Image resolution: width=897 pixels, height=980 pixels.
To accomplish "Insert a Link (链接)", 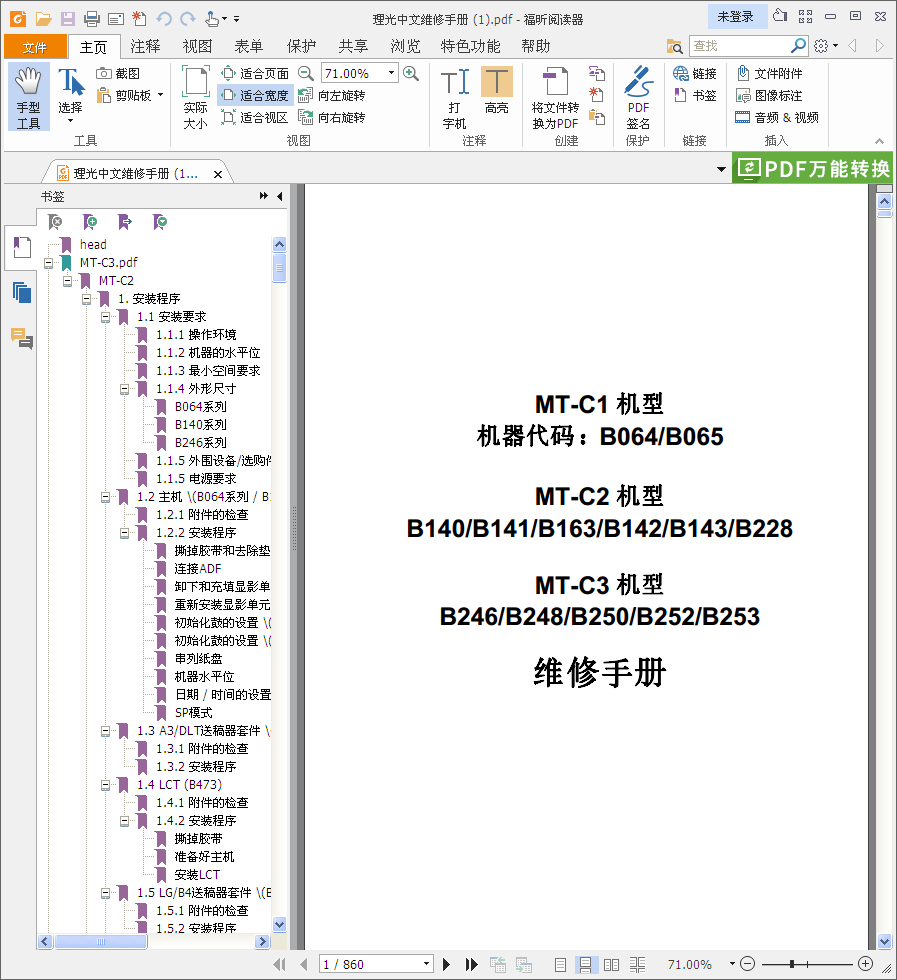I will [x=694, y=74].
